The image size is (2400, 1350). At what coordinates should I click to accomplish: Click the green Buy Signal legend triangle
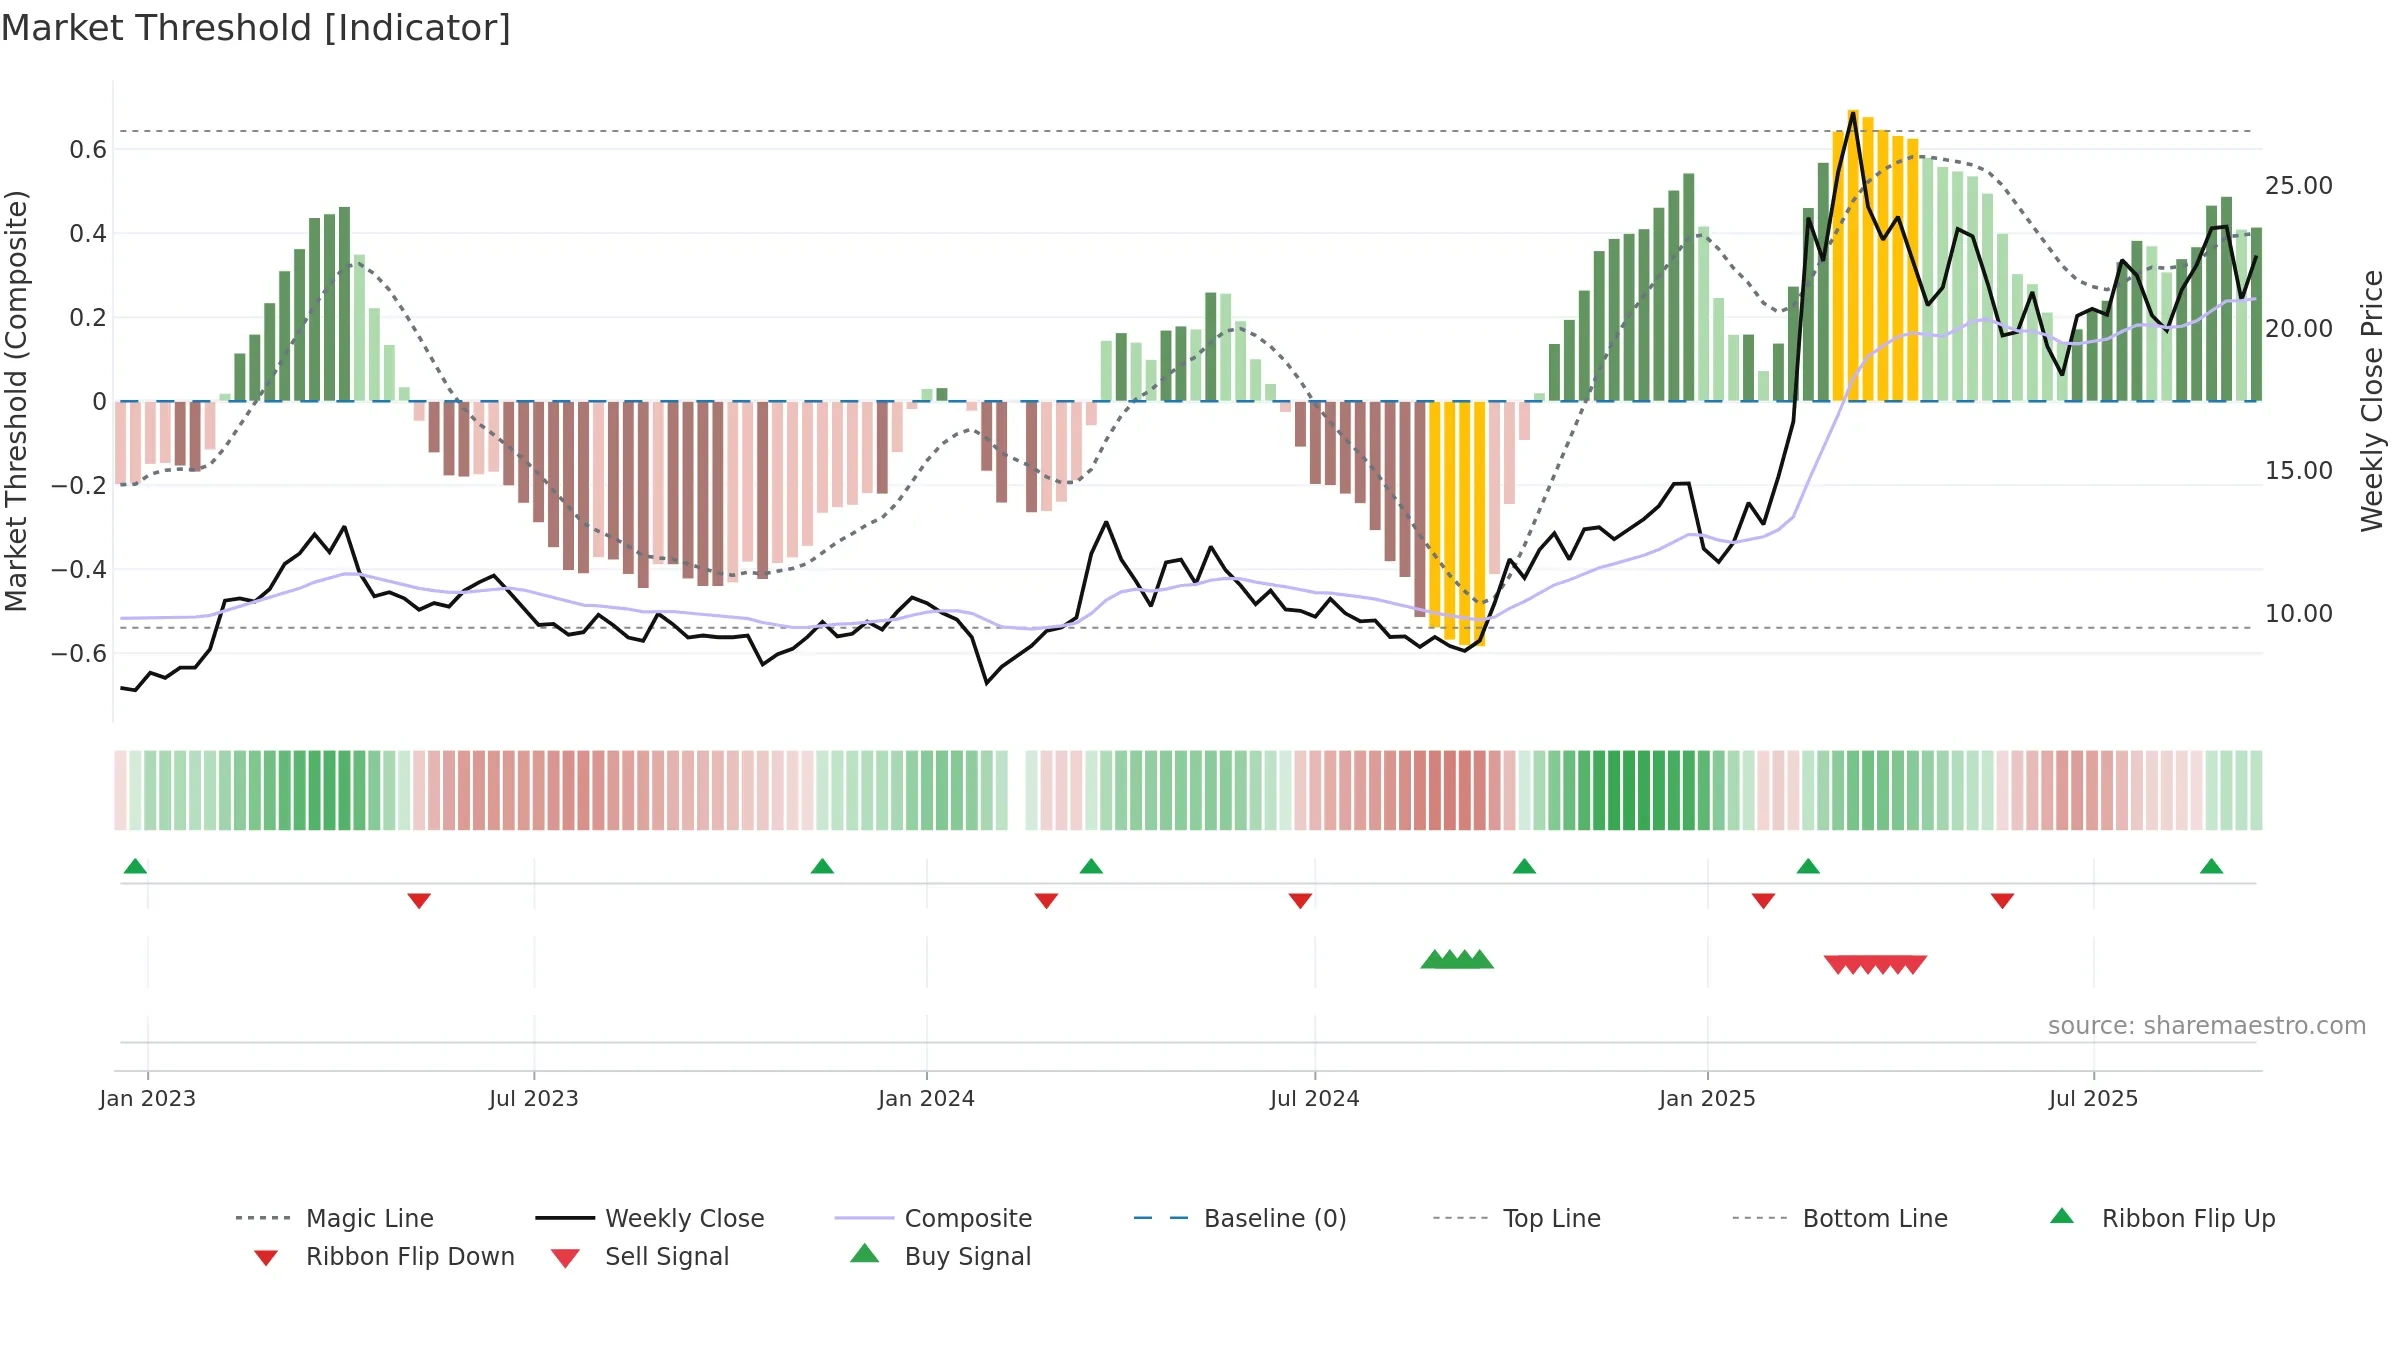click(865, 1253)
